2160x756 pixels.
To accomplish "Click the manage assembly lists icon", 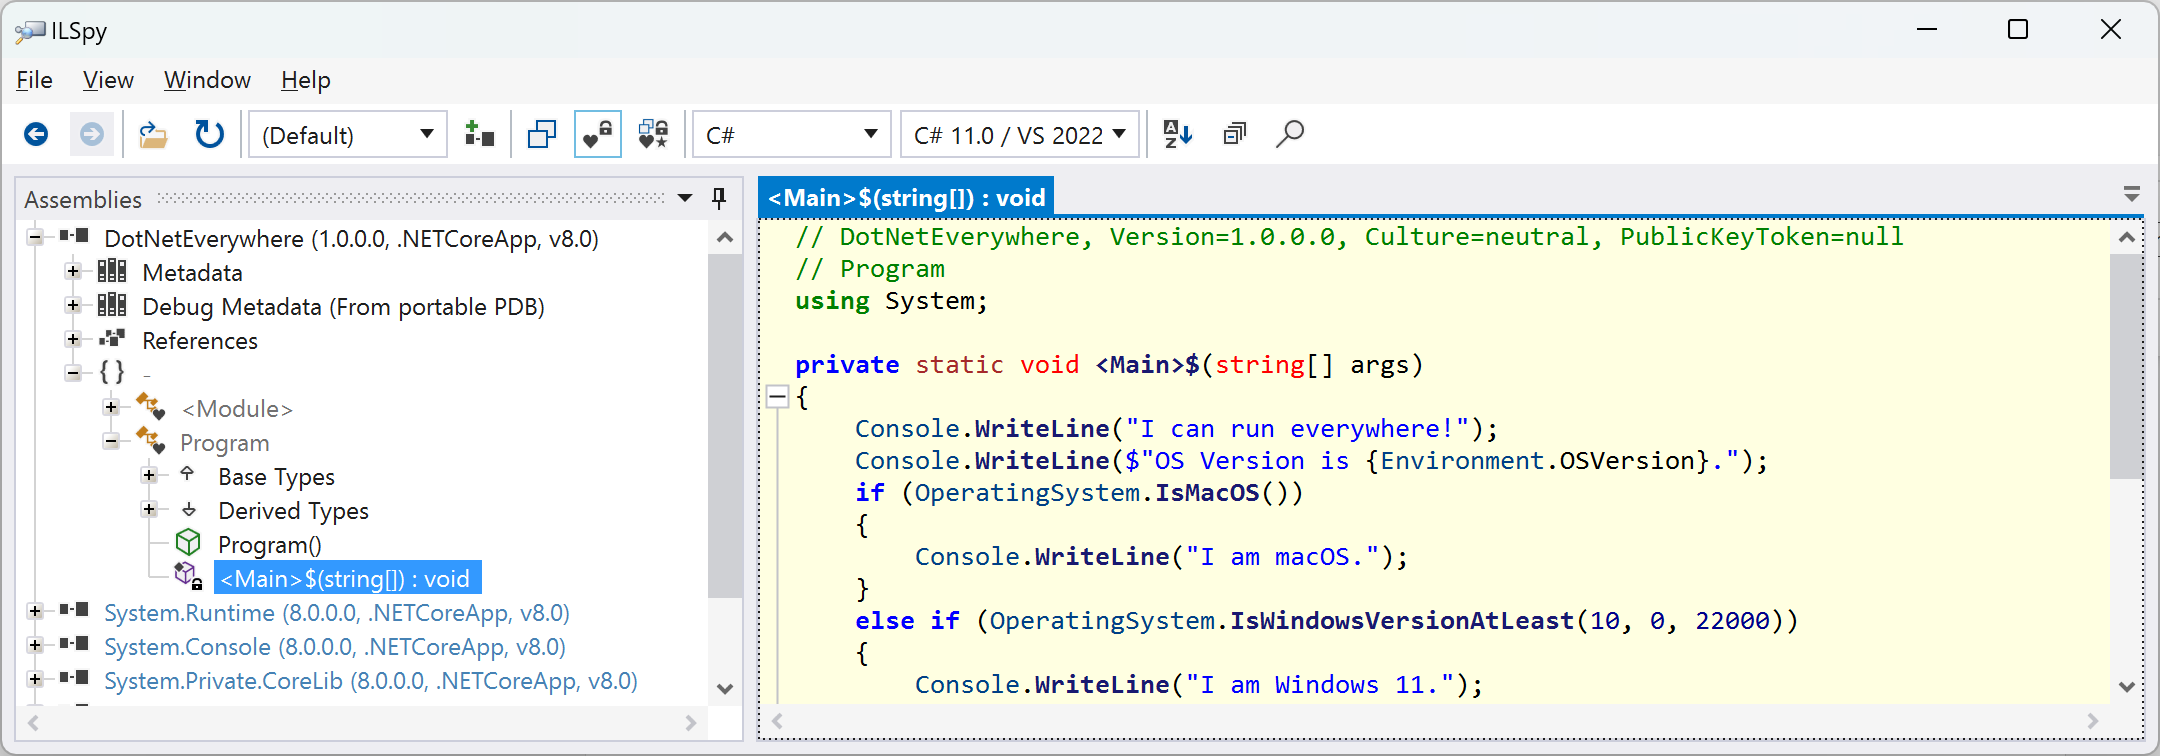I will 479,134.
